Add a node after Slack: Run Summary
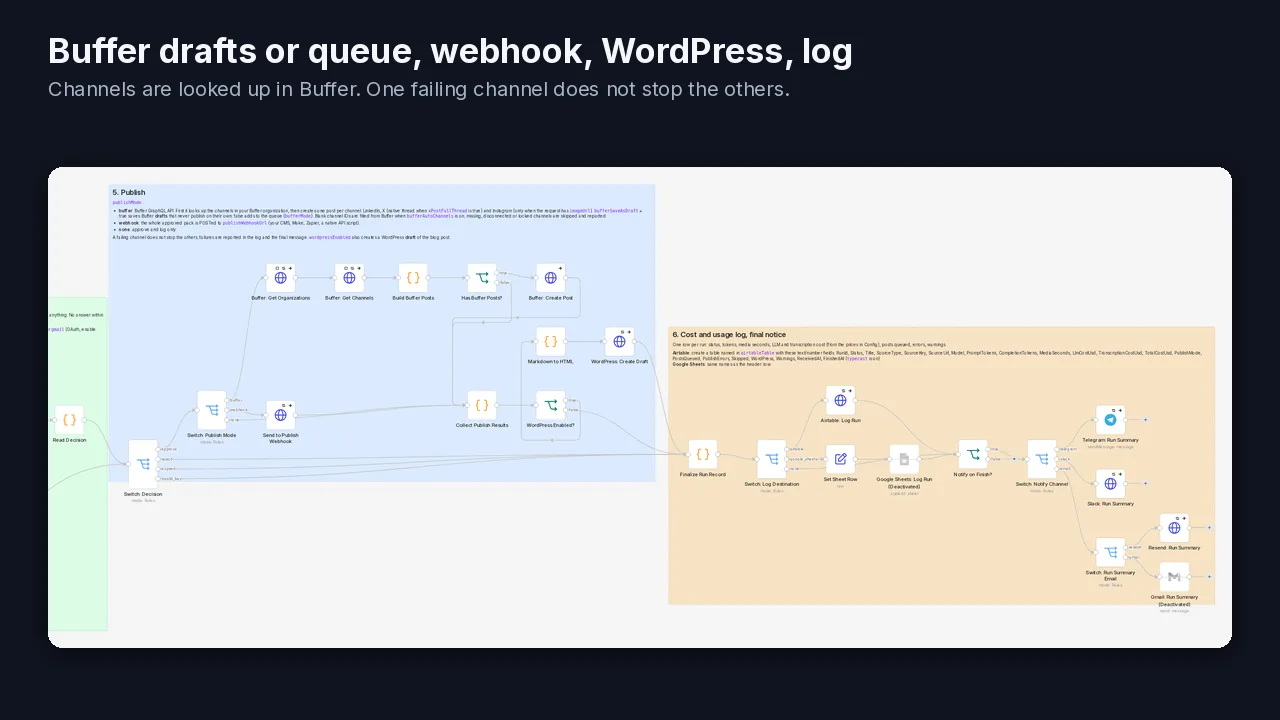This screenshot has height=720, width=1280. tap(1146, 484)
